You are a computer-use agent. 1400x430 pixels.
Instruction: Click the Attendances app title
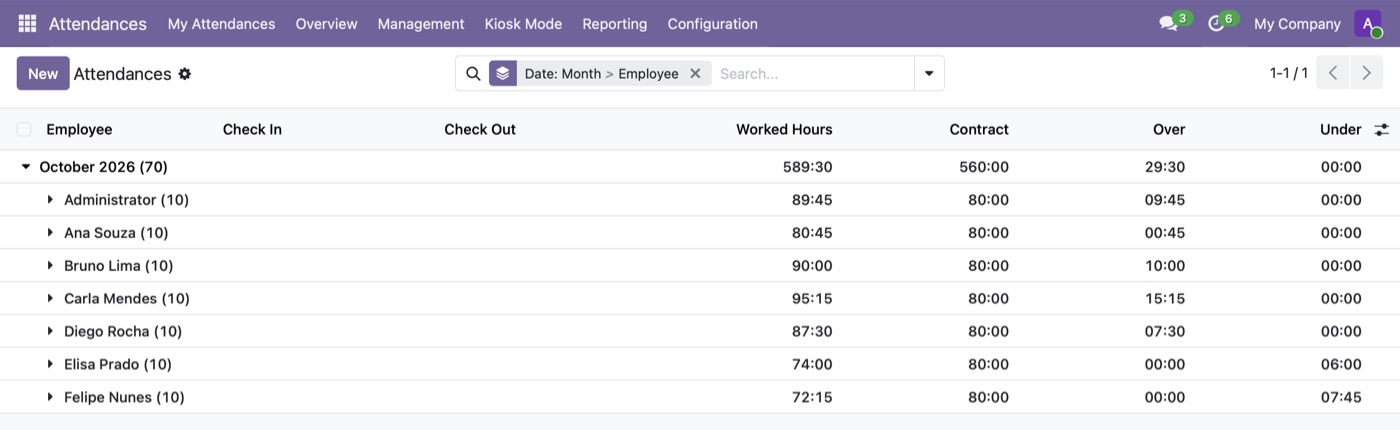(98, 23)
